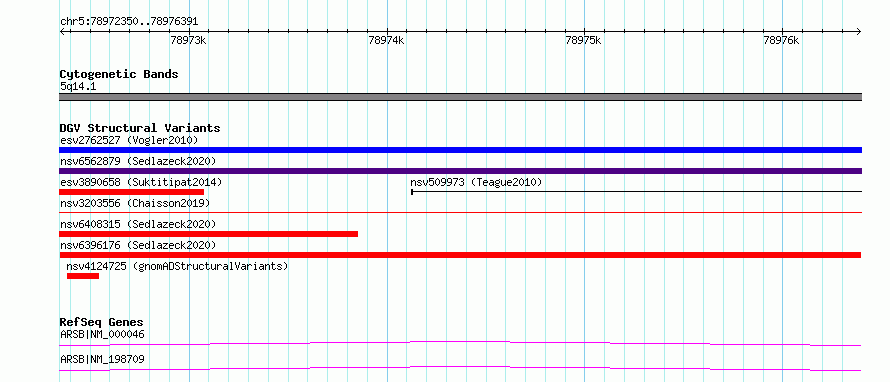This screenshot has height=382, width=890.
Task: Select the ARSB NM_198709 magenta transcript line
Action: click(x=460, y=368)
